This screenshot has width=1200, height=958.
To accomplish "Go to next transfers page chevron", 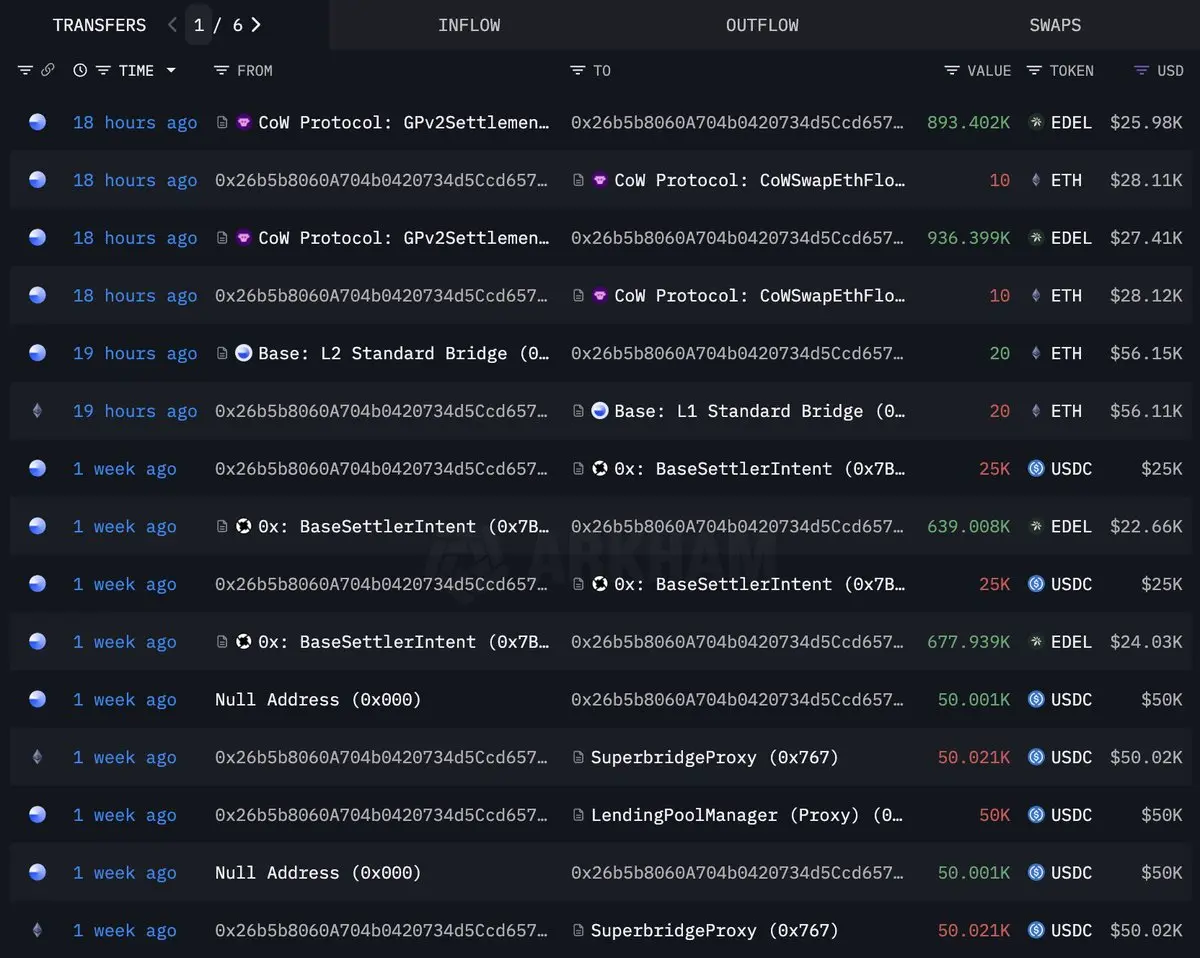I will pyautogui.click(x=256, y=25).
